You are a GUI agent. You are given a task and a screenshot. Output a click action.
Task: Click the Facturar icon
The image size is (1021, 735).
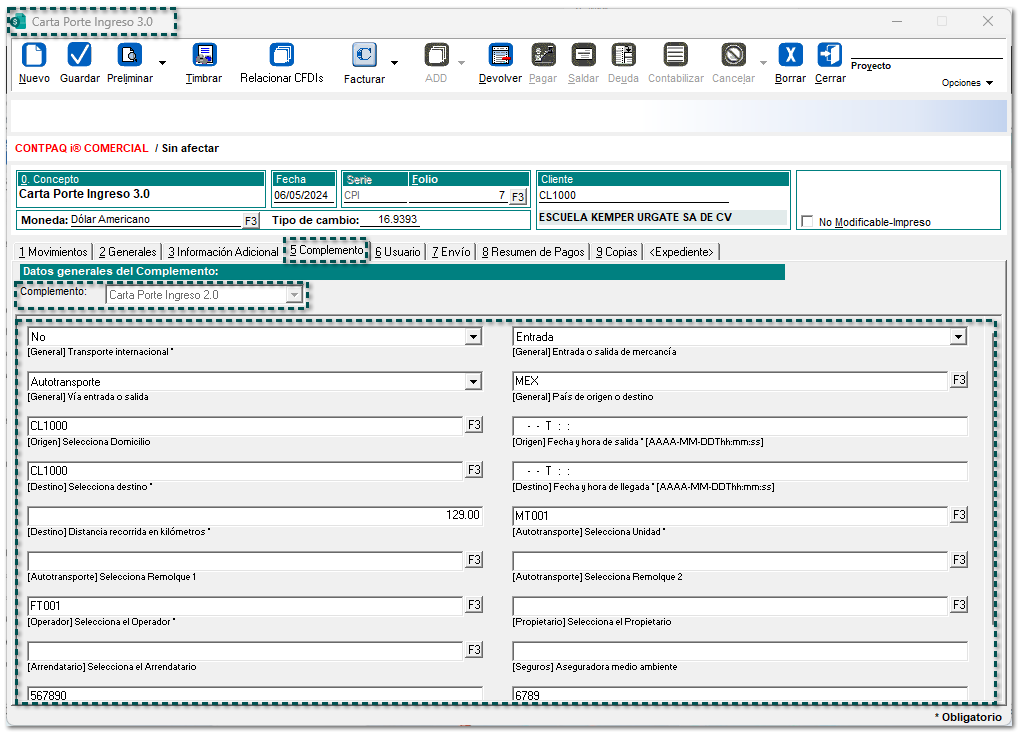point(364,56)
